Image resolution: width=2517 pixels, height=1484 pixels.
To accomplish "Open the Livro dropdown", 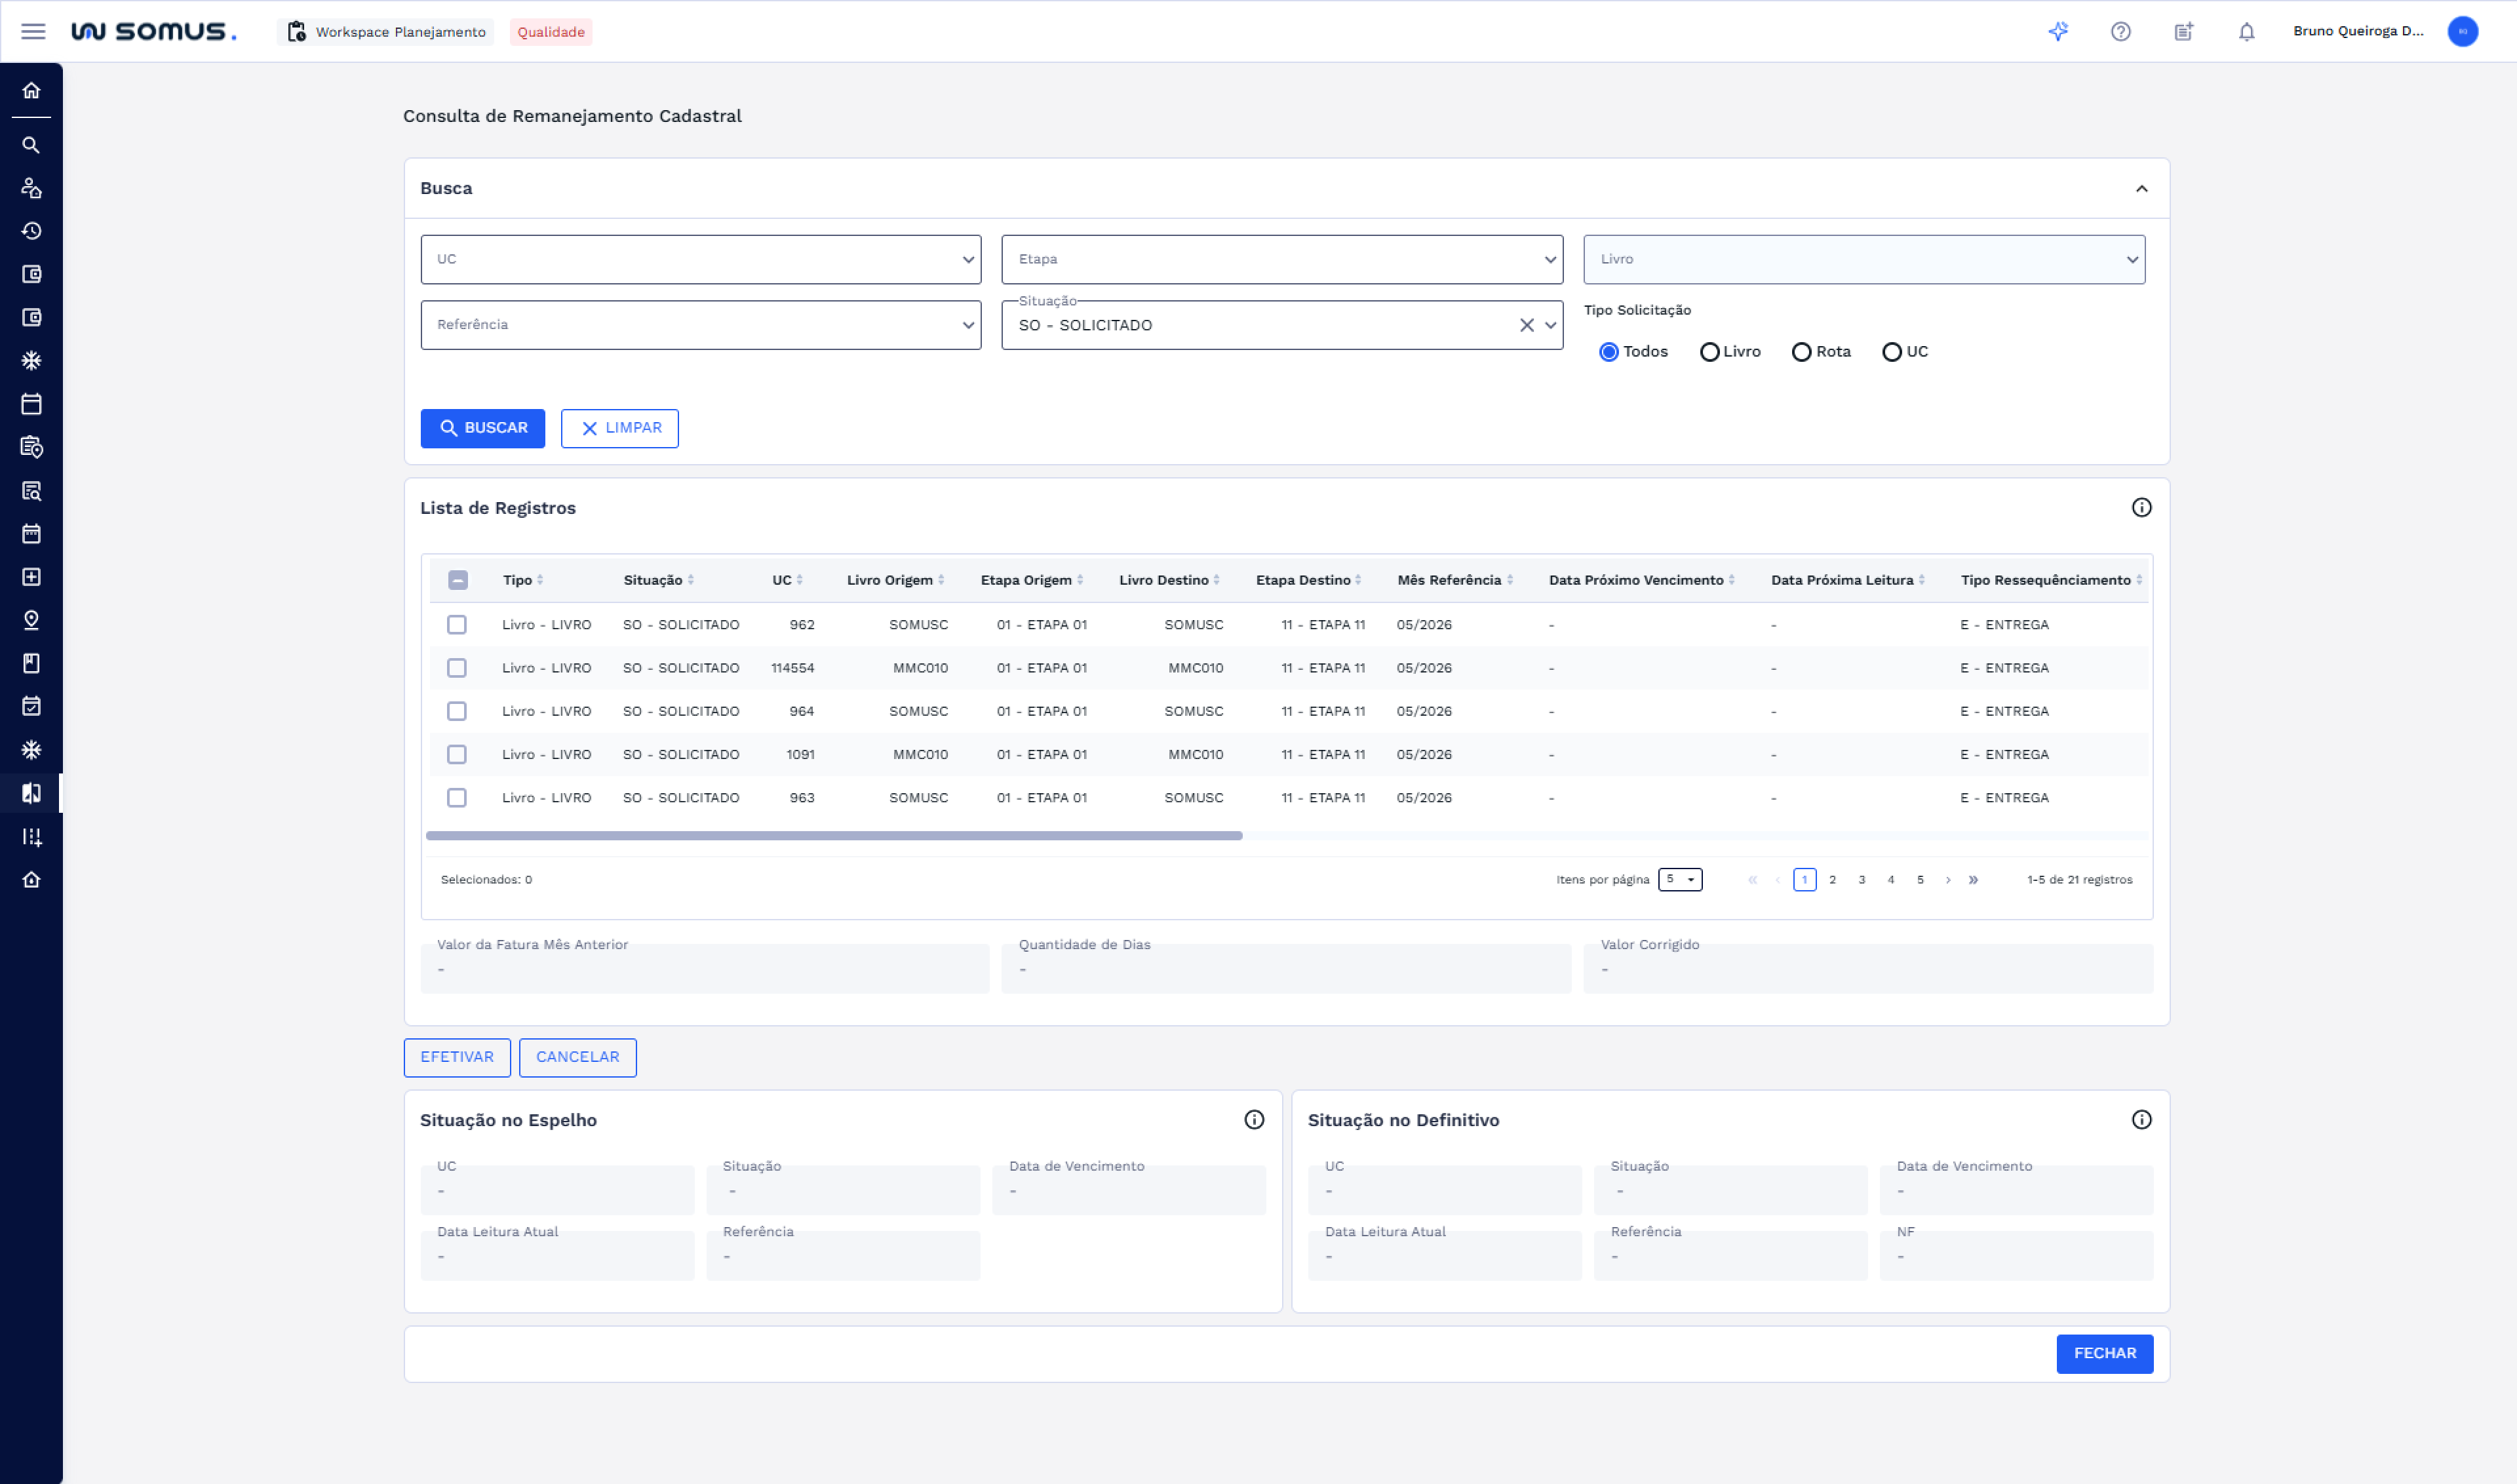I will tap(1864, 260).
